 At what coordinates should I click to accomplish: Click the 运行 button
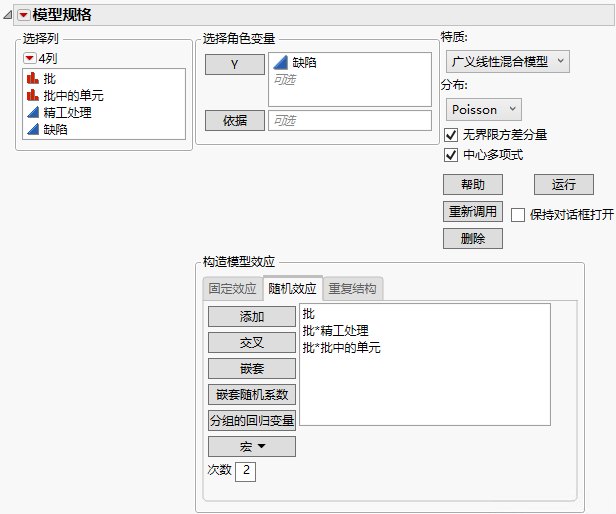pos(564,185)
